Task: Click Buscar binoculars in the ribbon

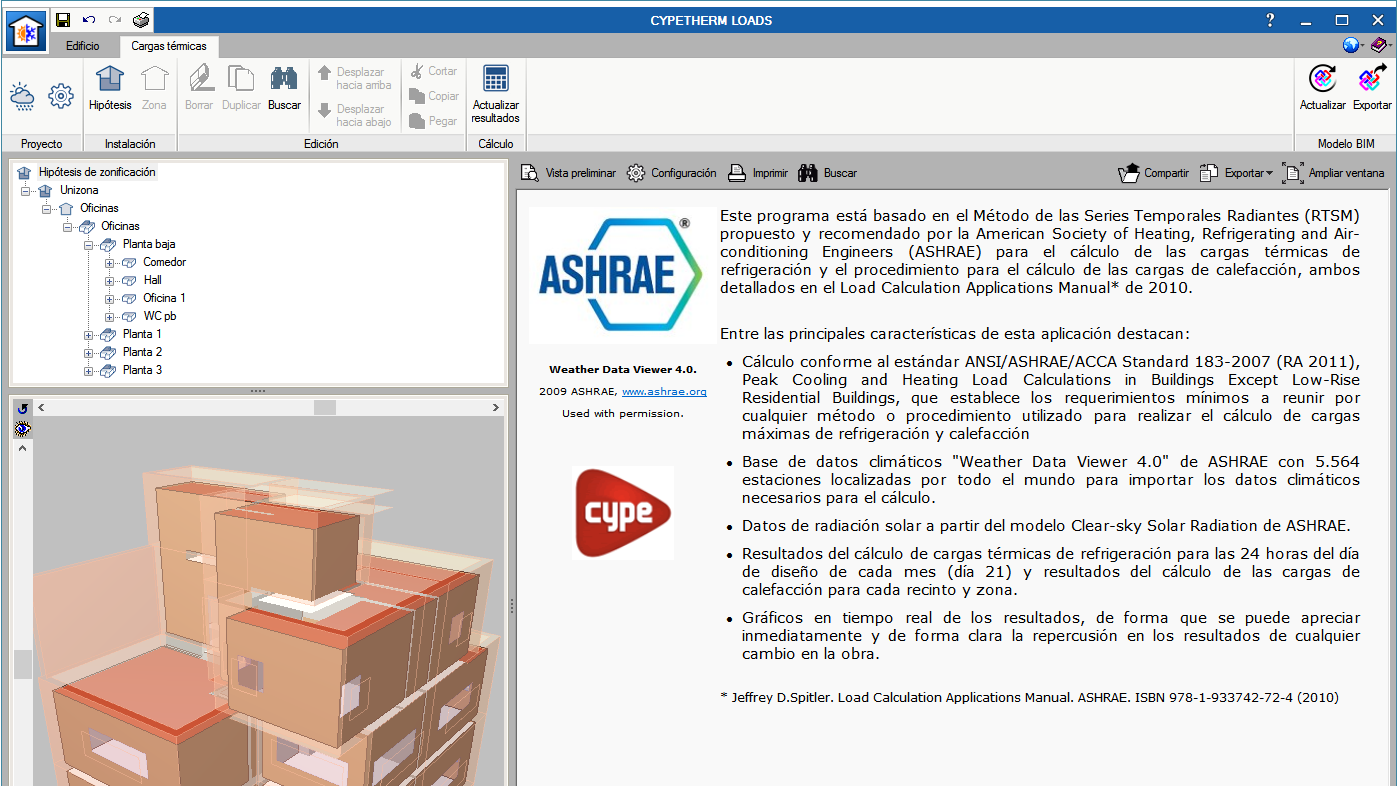Action: [284, 89]
